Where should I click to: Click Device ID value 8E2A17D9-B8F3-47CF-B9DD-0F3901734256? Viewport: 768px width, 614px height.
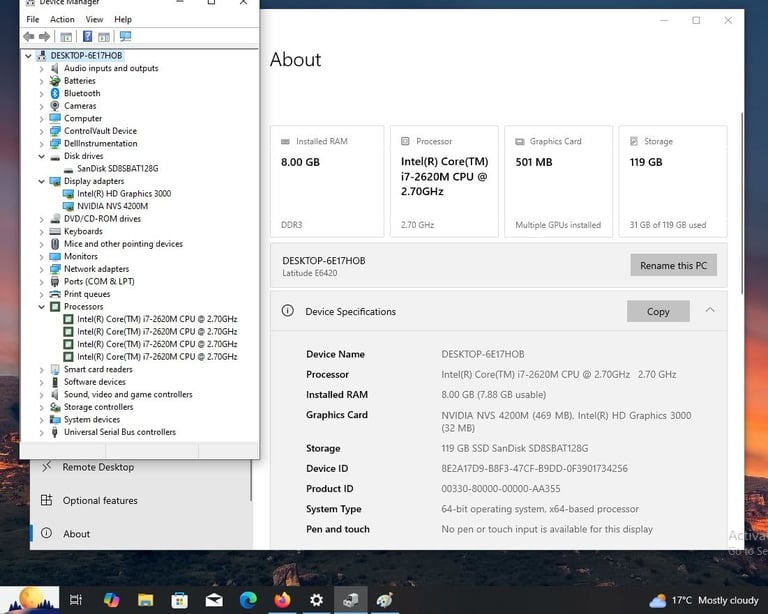click(534, 469)
